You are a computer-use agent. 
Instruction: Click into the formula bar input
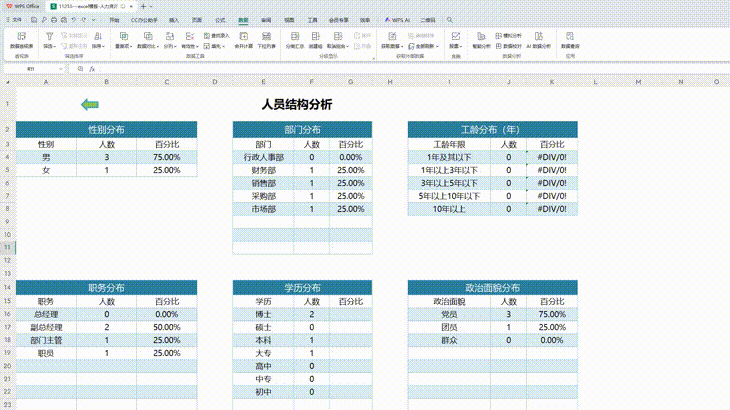coord(414,69)
